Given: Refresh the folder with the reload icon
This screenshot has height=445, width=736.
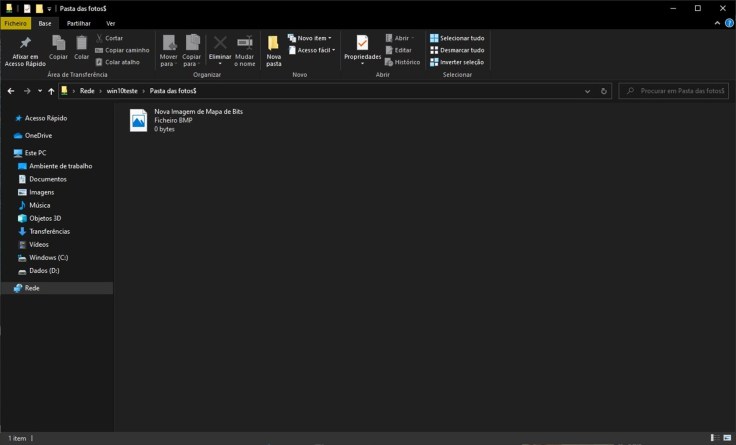Looking at the screenshot, I should (x=604, y=91).
